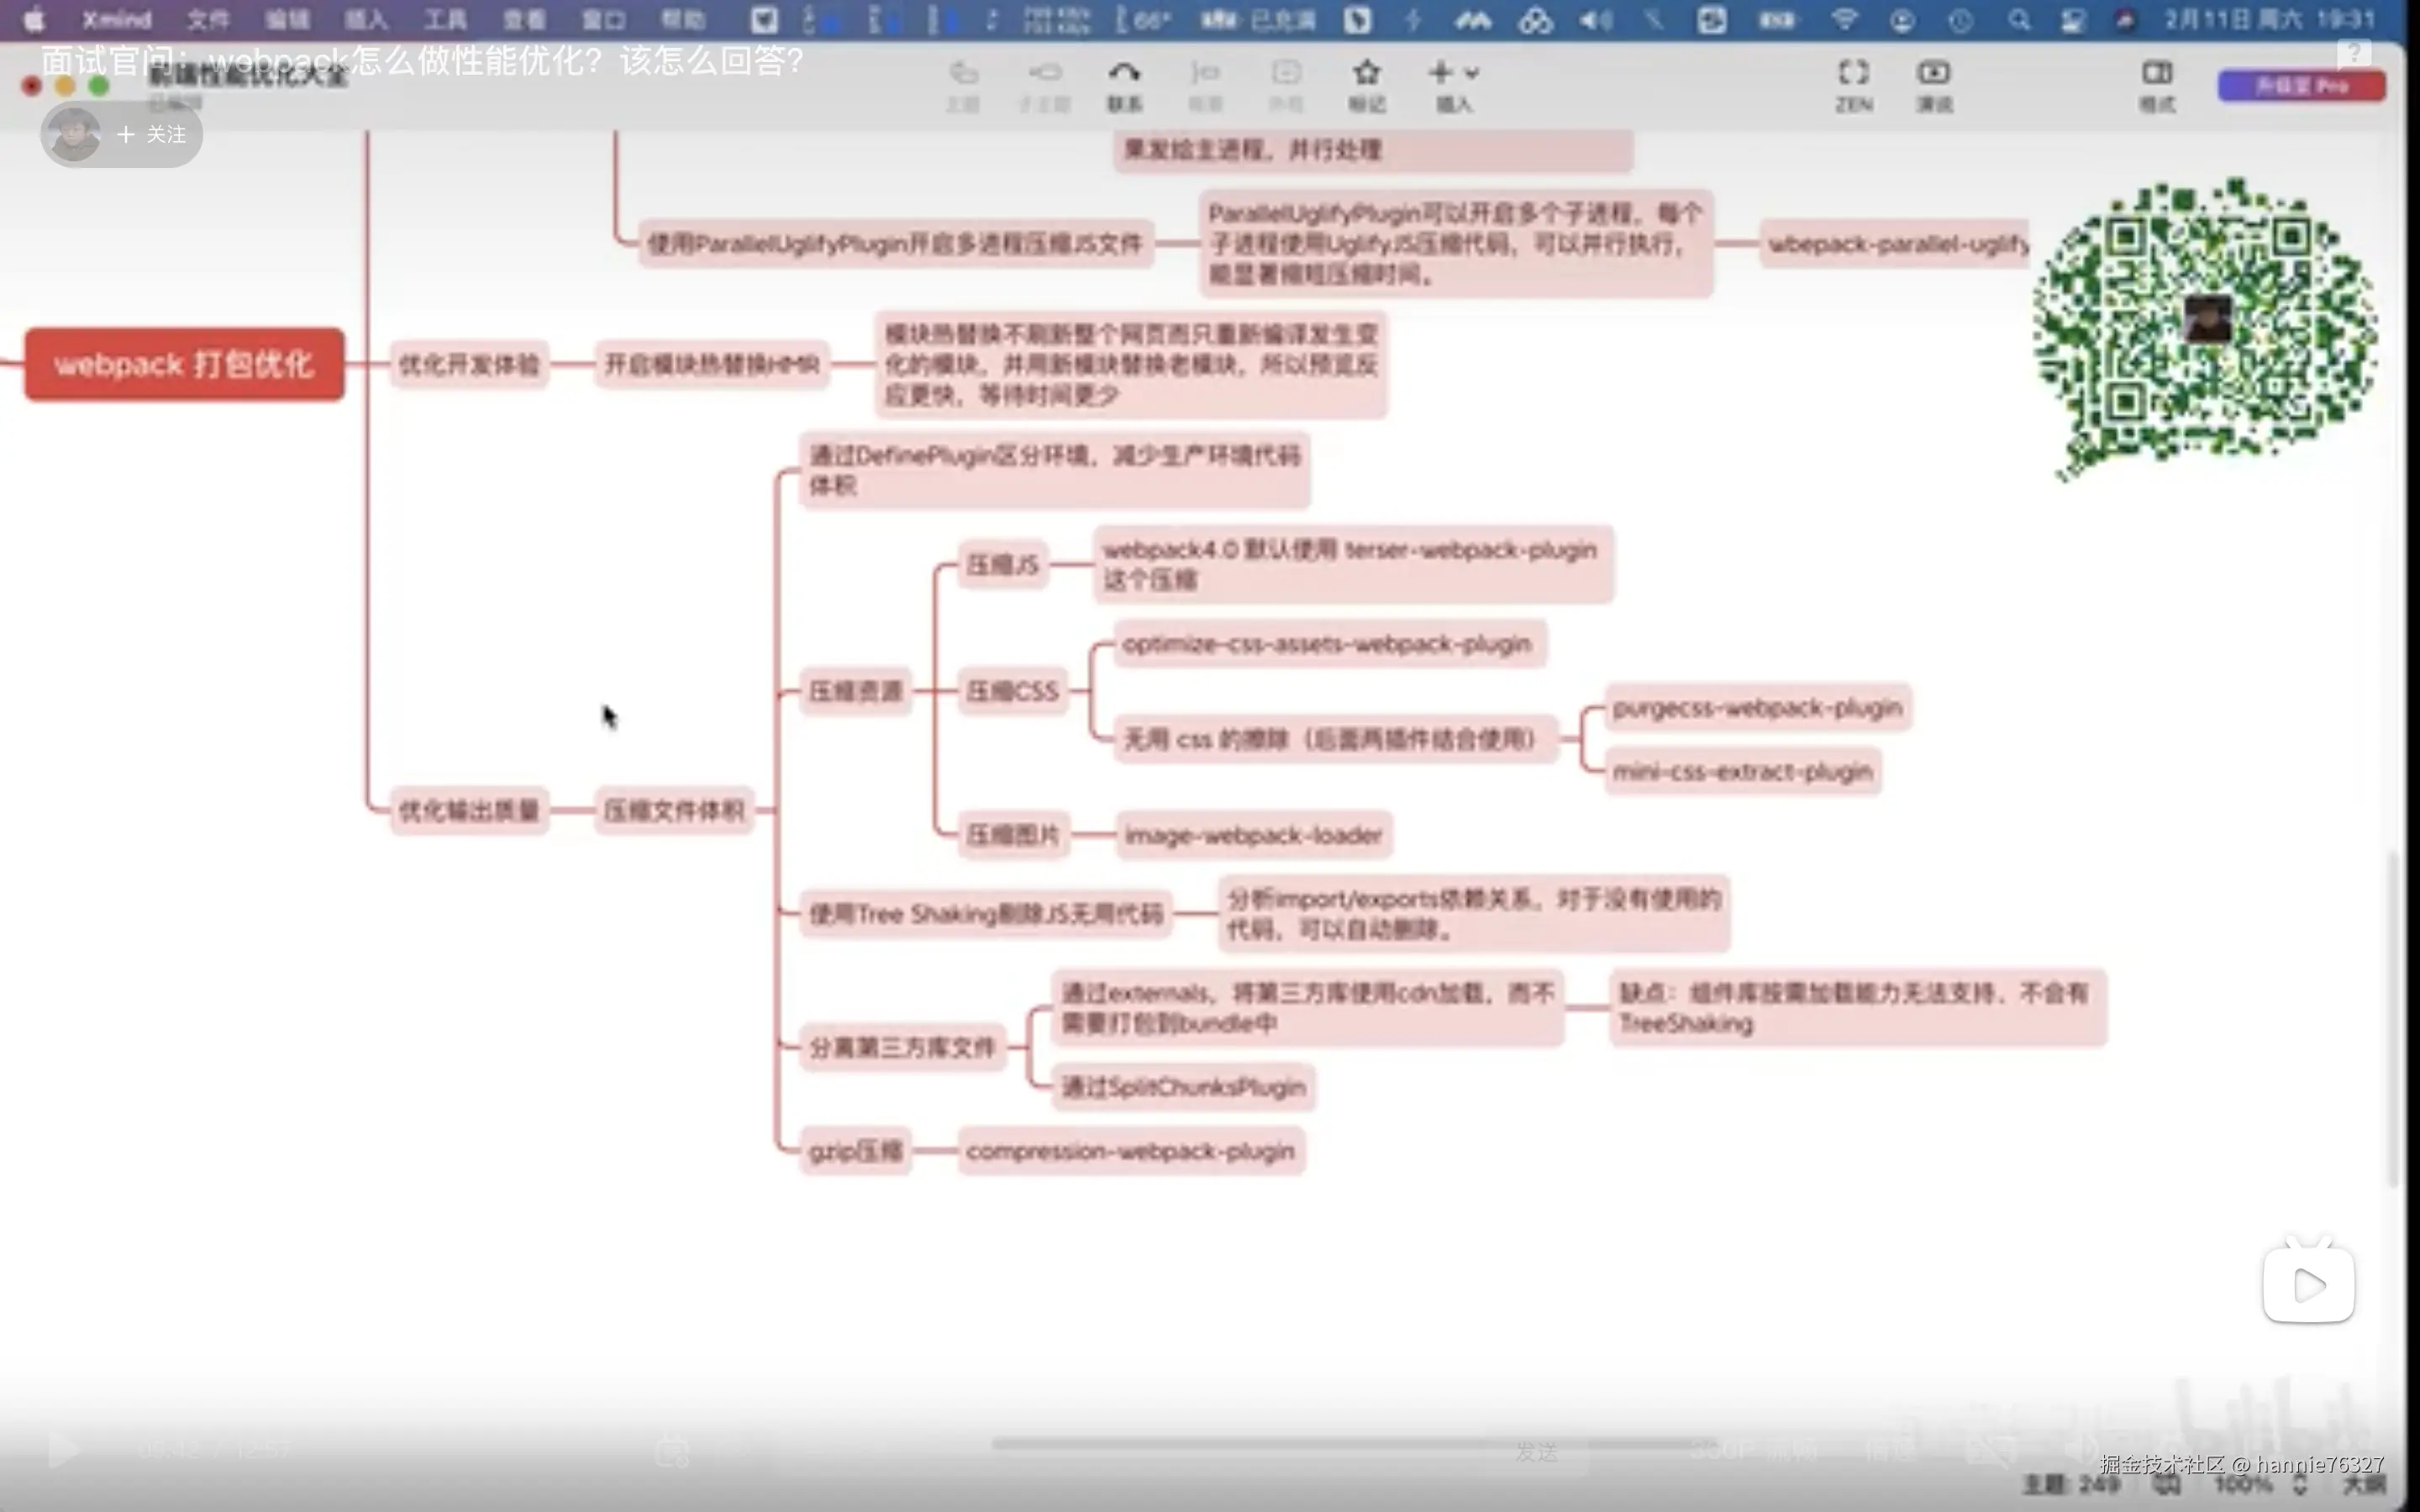Click the 升级至 Pro upgrade button
This screenshot has height=1512, width=2420.
(2300, 87)
